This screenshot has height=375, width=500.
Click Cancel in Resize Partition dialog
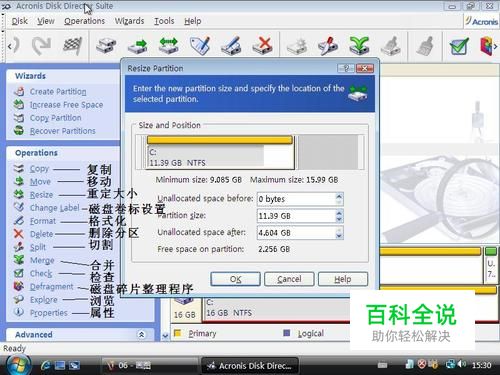[x=289, y=279]
